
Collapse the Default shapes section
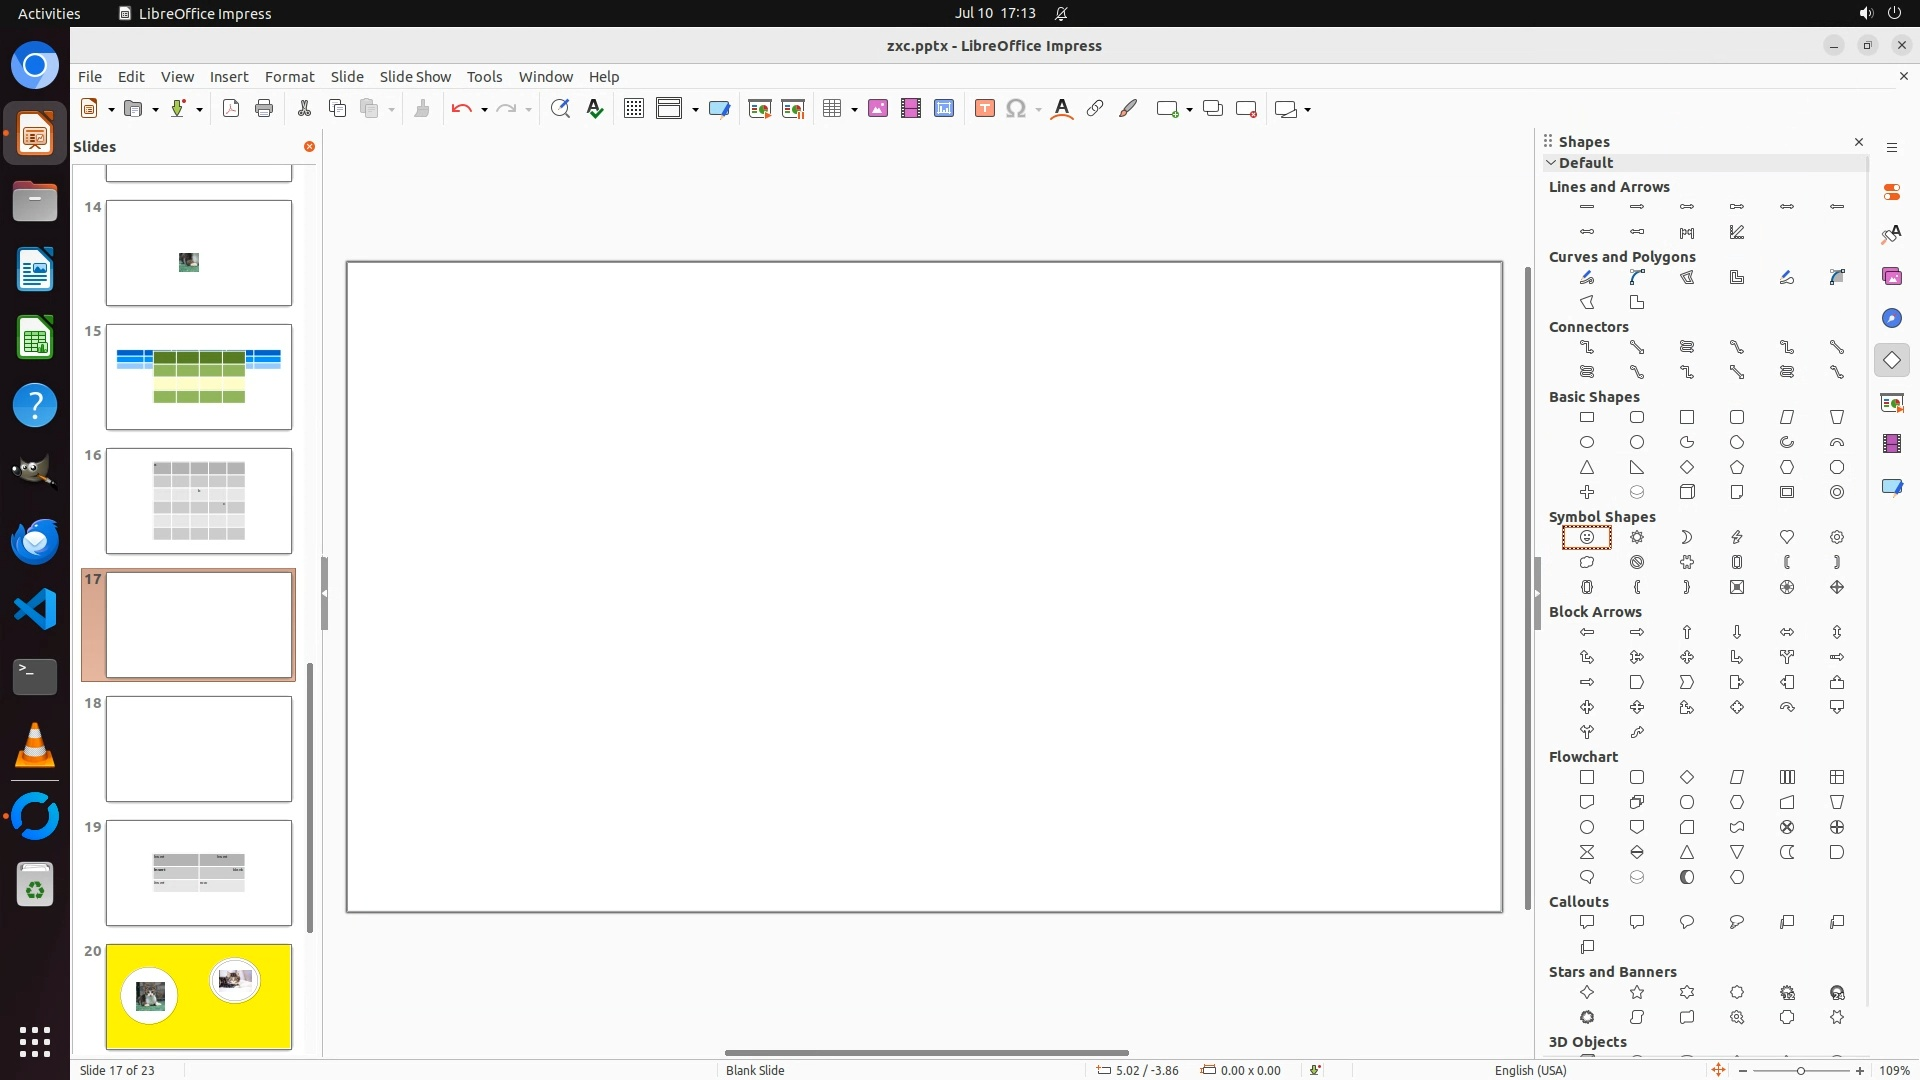click(1552, 163)
